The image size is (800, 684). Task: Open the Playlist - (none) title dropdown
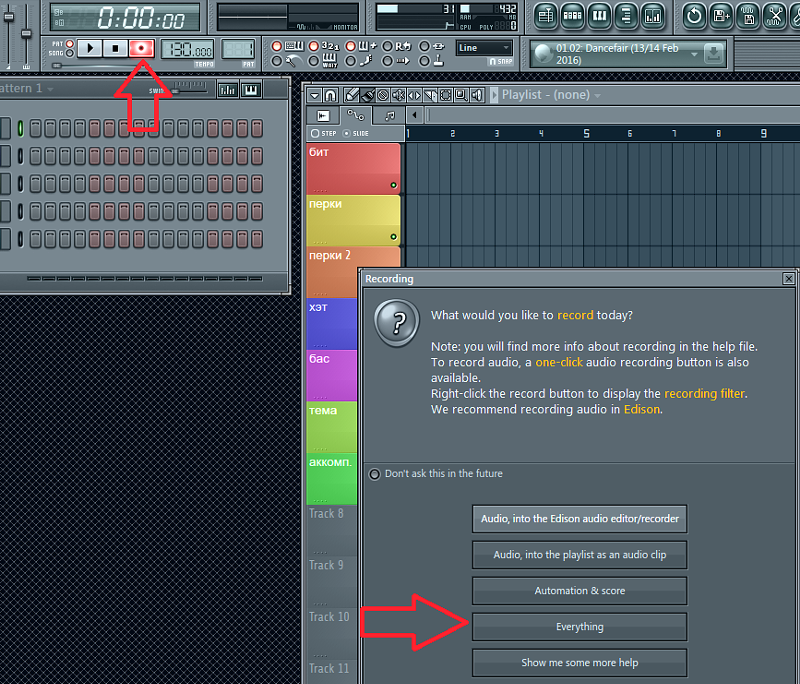[x=597, y=95]
